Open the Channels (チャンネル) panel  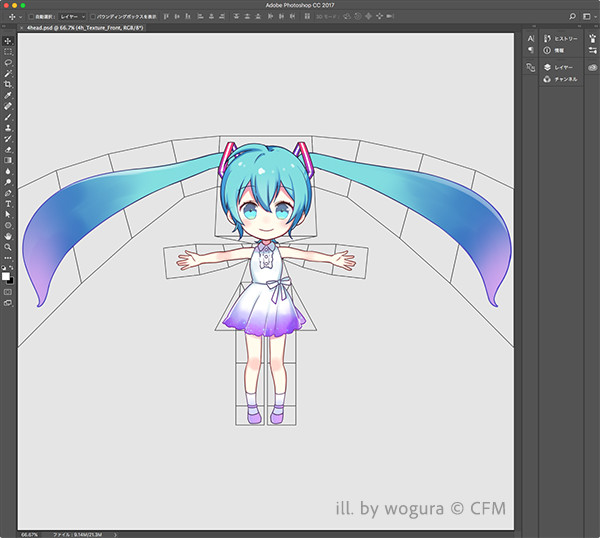[561, 79]
